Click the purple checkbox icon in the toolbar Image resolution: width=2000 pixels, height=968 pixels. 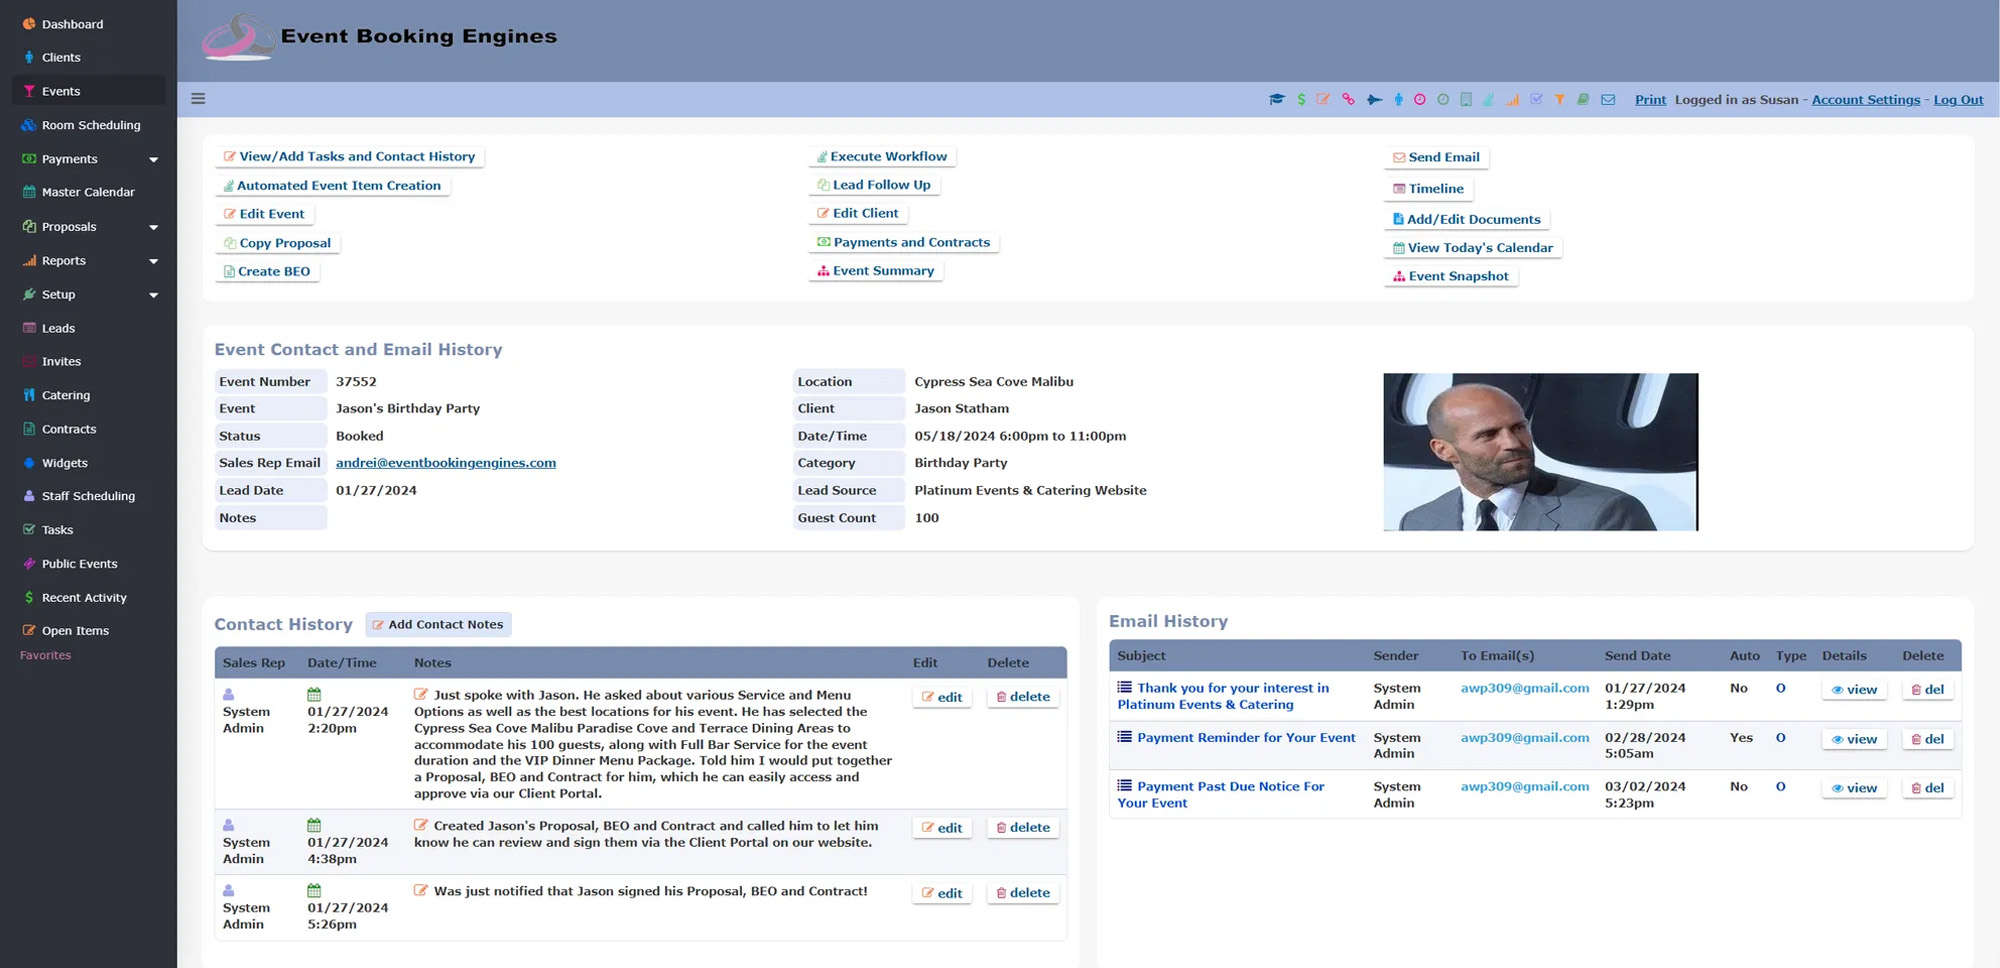1537,99
